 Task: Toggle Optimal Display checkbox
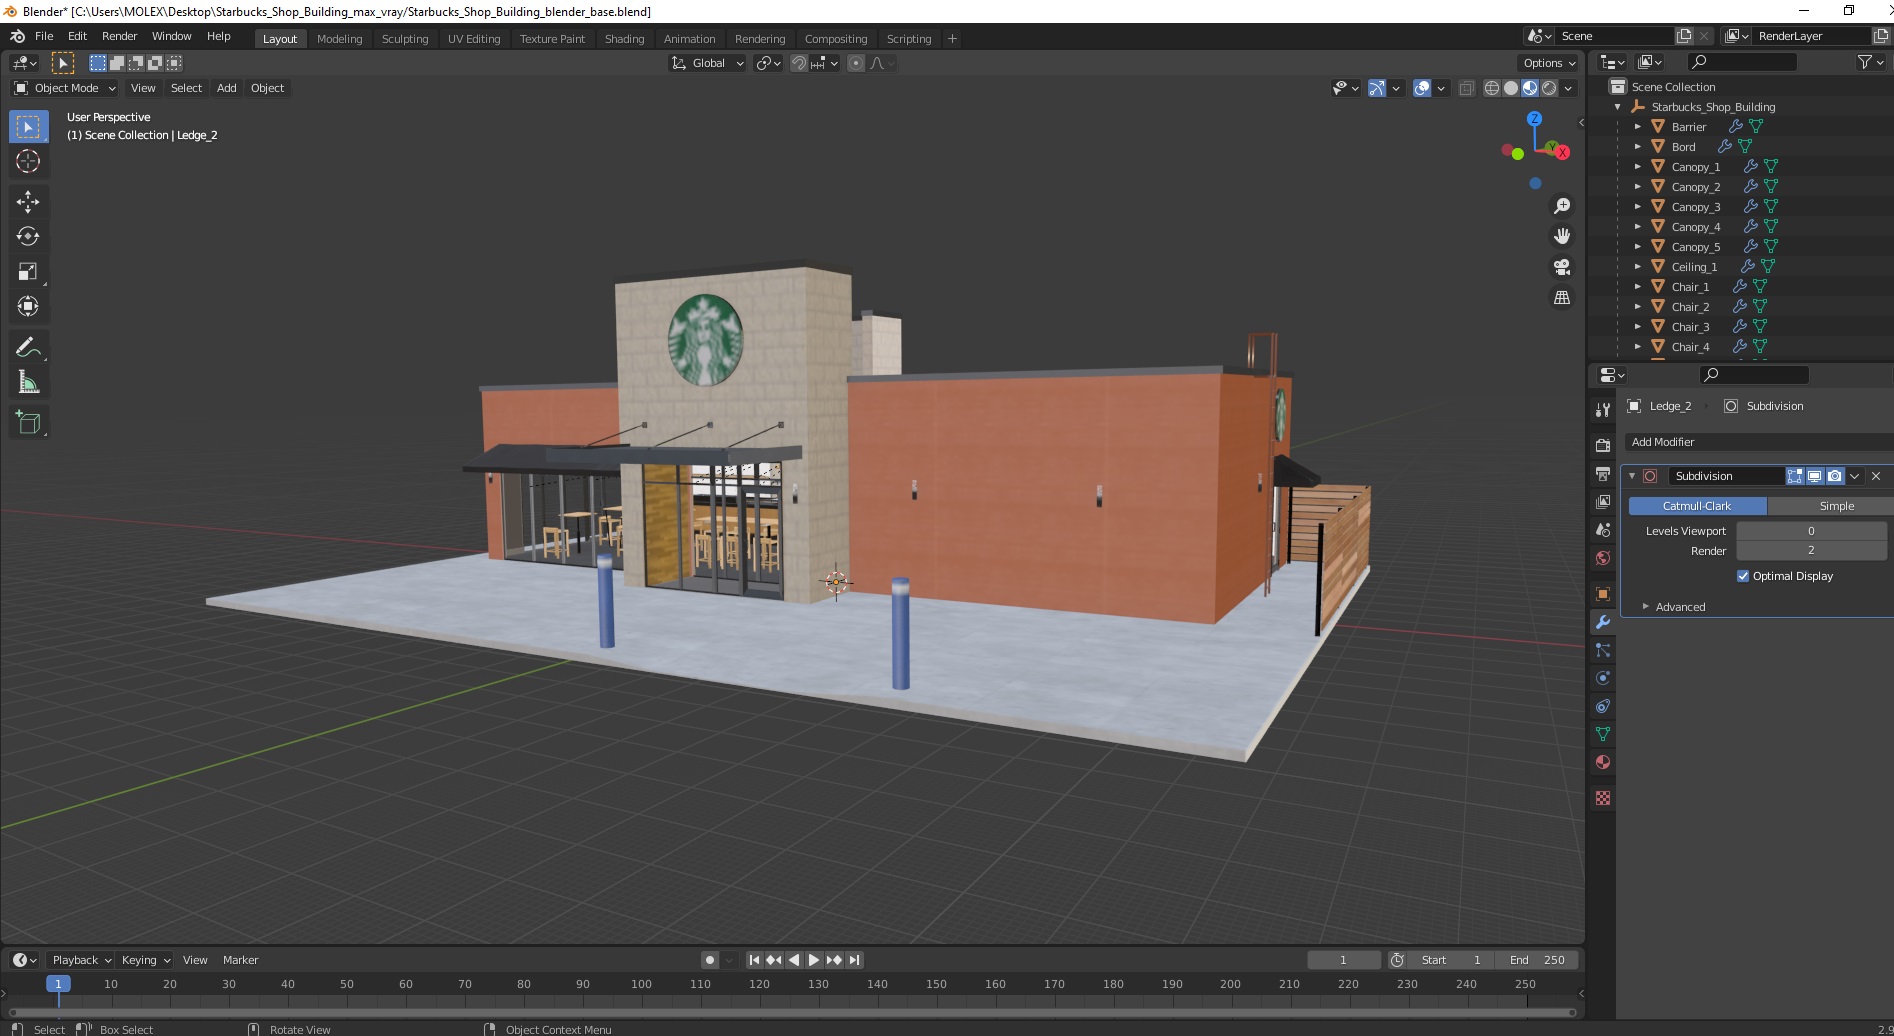coord(1743,576)
